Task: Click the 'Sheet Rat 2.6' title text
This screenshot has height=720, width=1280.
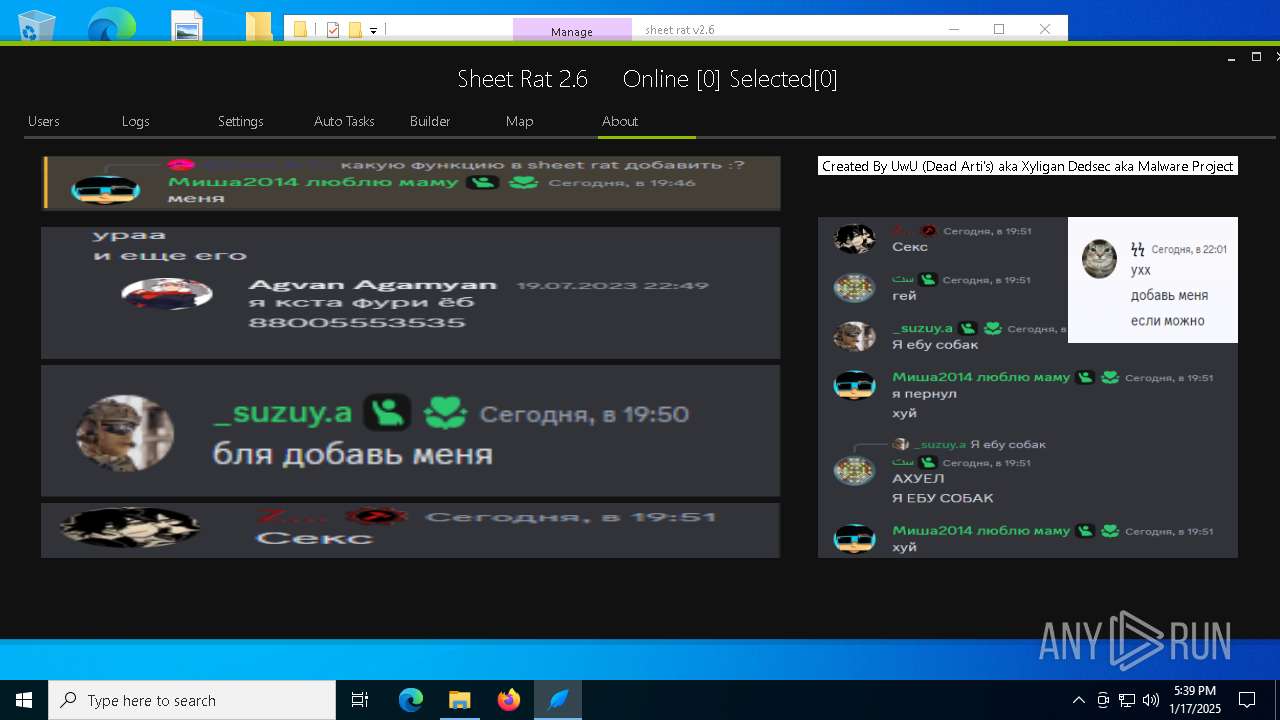Action: pos(522,79)
